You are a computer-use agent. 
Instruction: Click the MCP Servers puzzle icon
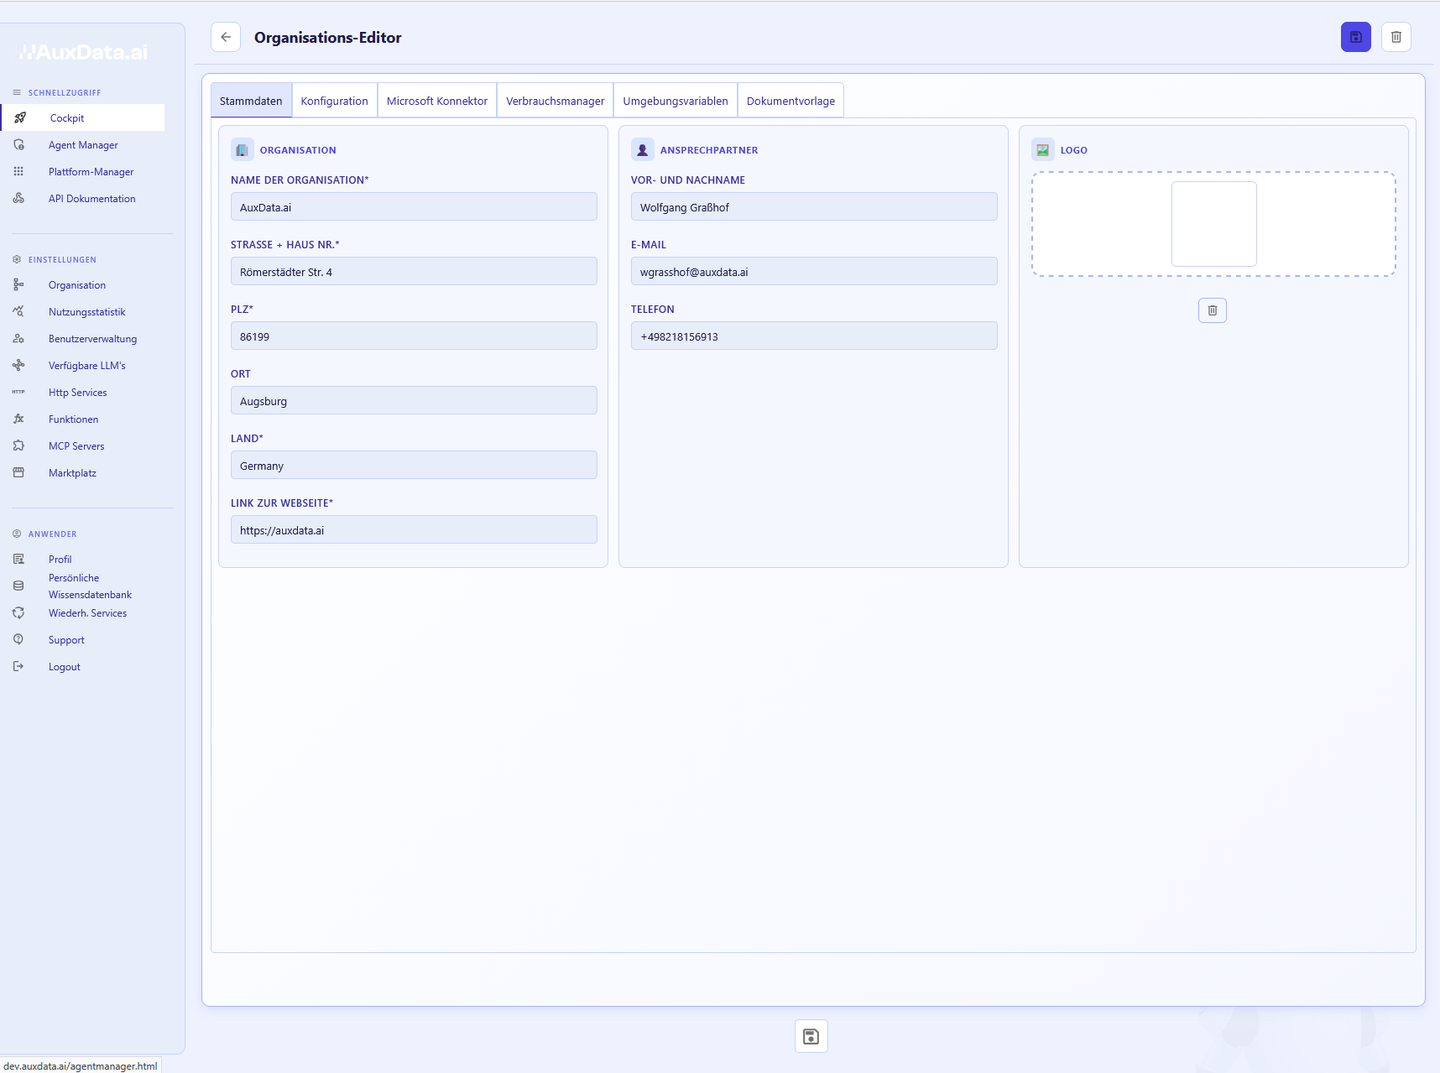19,446
